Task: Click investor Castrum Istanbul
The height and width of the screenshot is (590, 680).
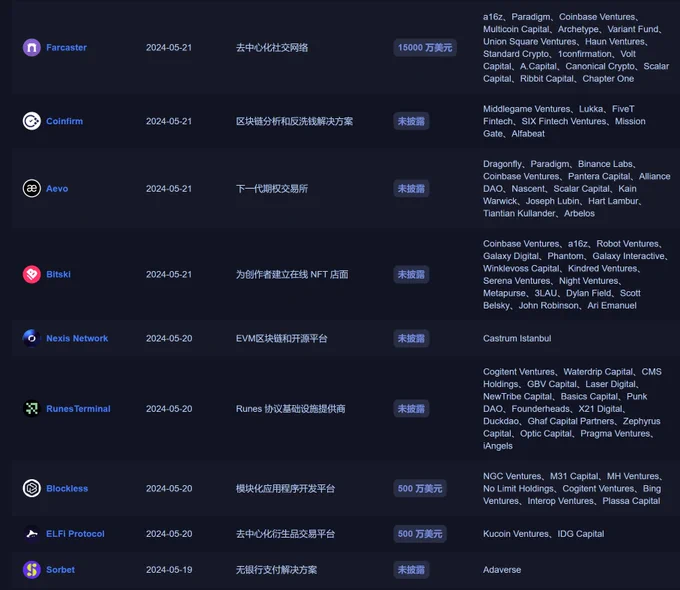Action: (517, 338)
